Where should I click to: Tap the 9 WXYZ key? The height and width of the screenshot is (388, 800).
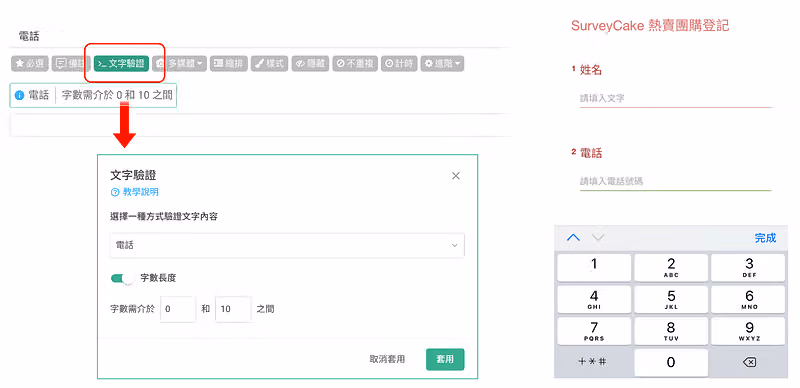(748, 331)
